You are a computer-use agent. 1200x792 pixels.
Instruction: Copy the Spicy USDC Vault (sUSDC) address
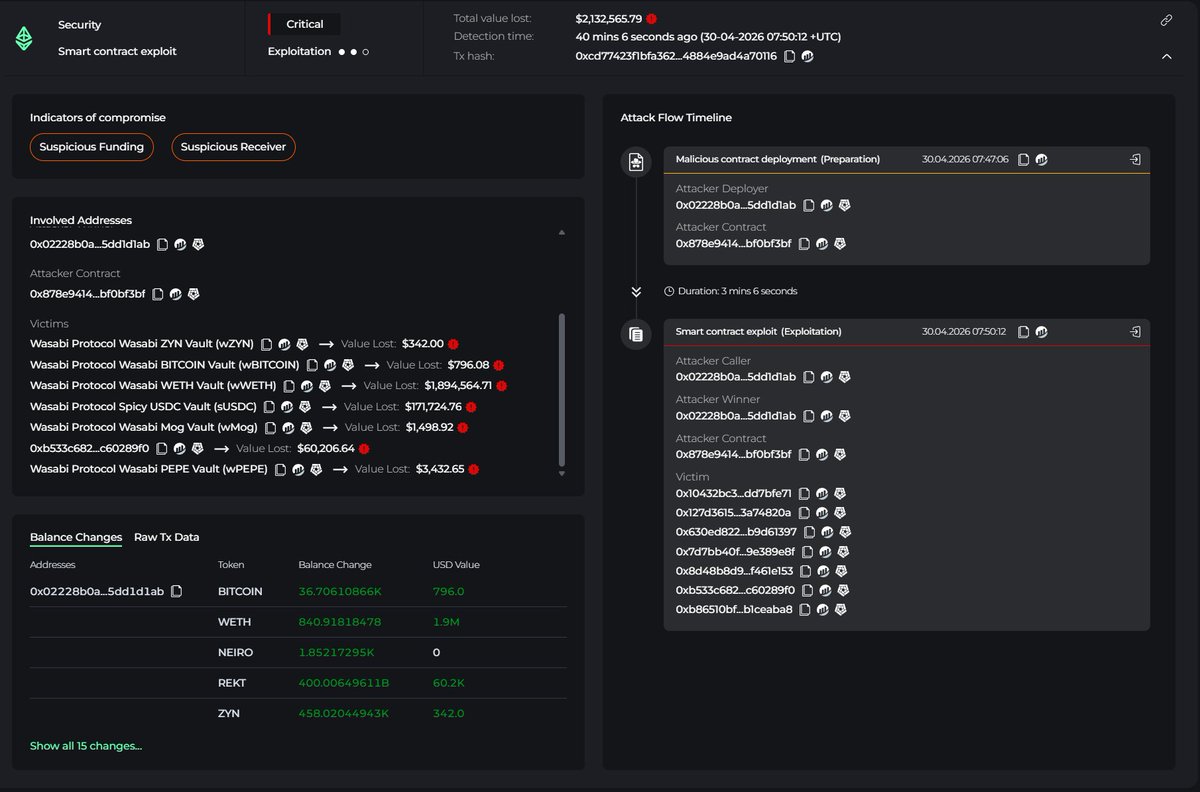[x=270, y=407]
